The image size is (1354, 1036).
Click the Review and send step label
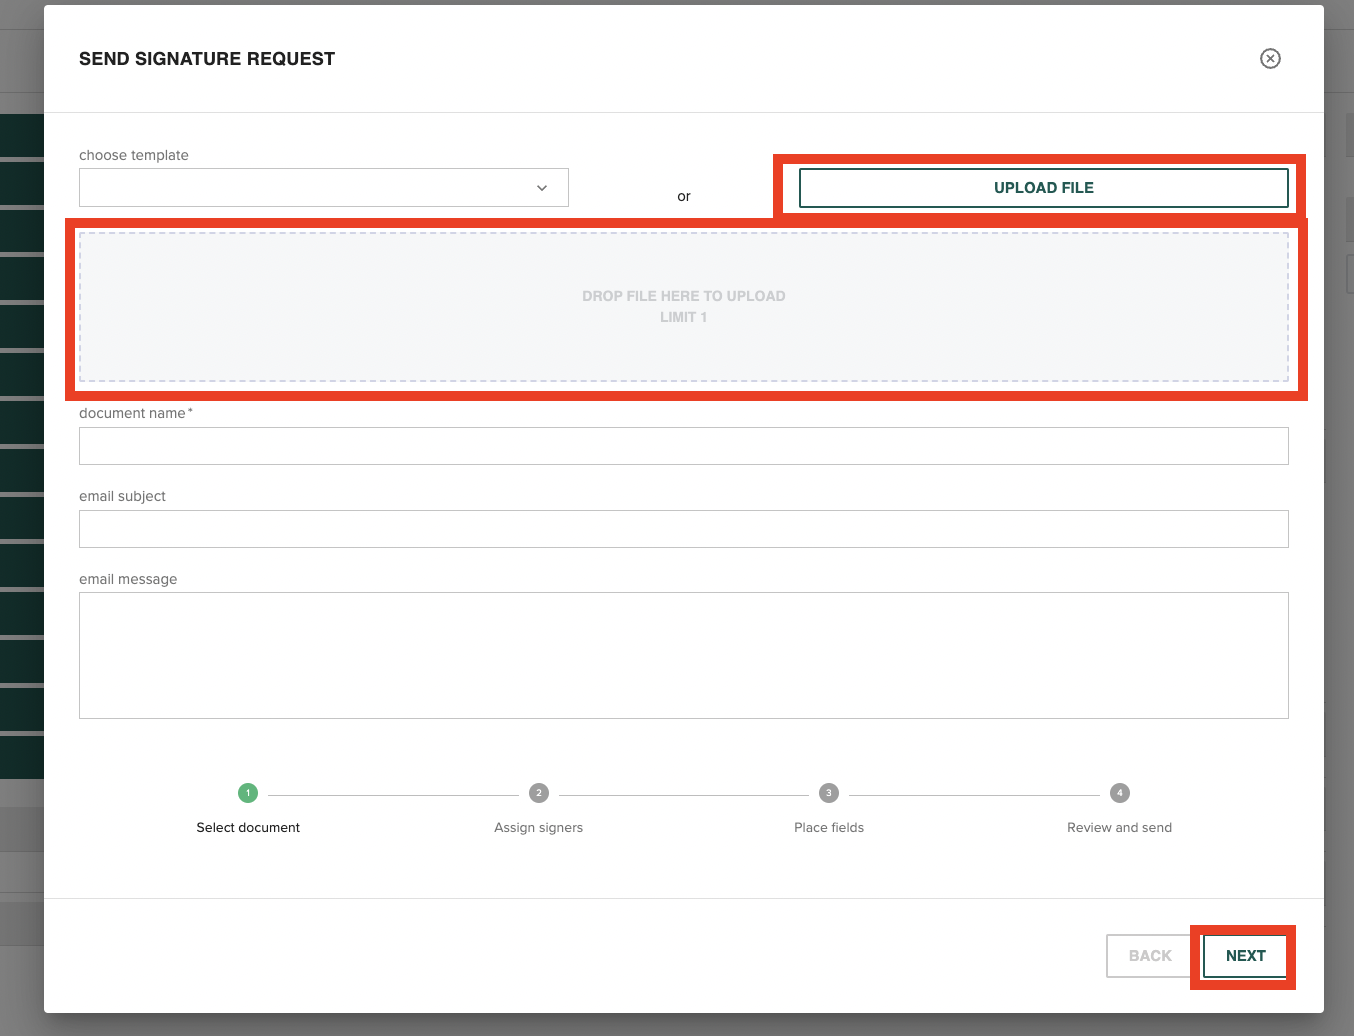(1119, 827)
